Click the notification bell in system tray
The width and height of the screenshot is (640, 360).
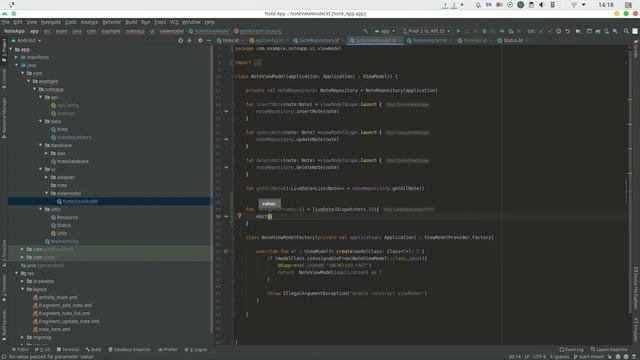tap(478, 5)
